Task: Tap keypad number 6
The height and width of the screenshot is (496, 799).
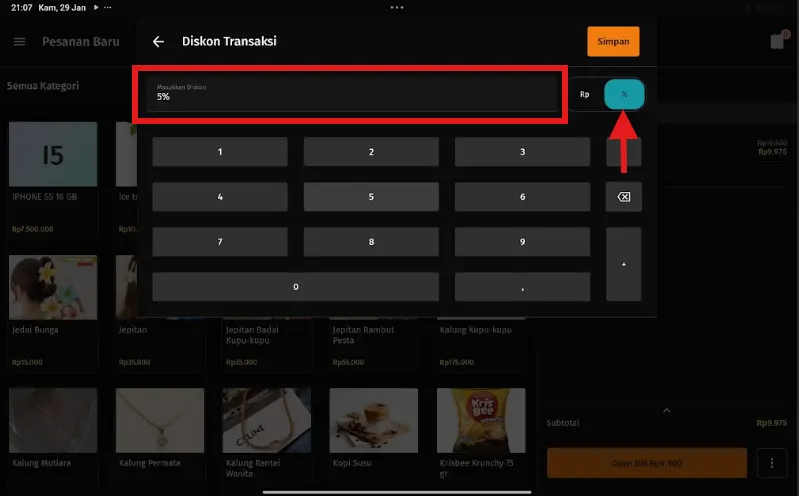Action: [x=522, y=197]
